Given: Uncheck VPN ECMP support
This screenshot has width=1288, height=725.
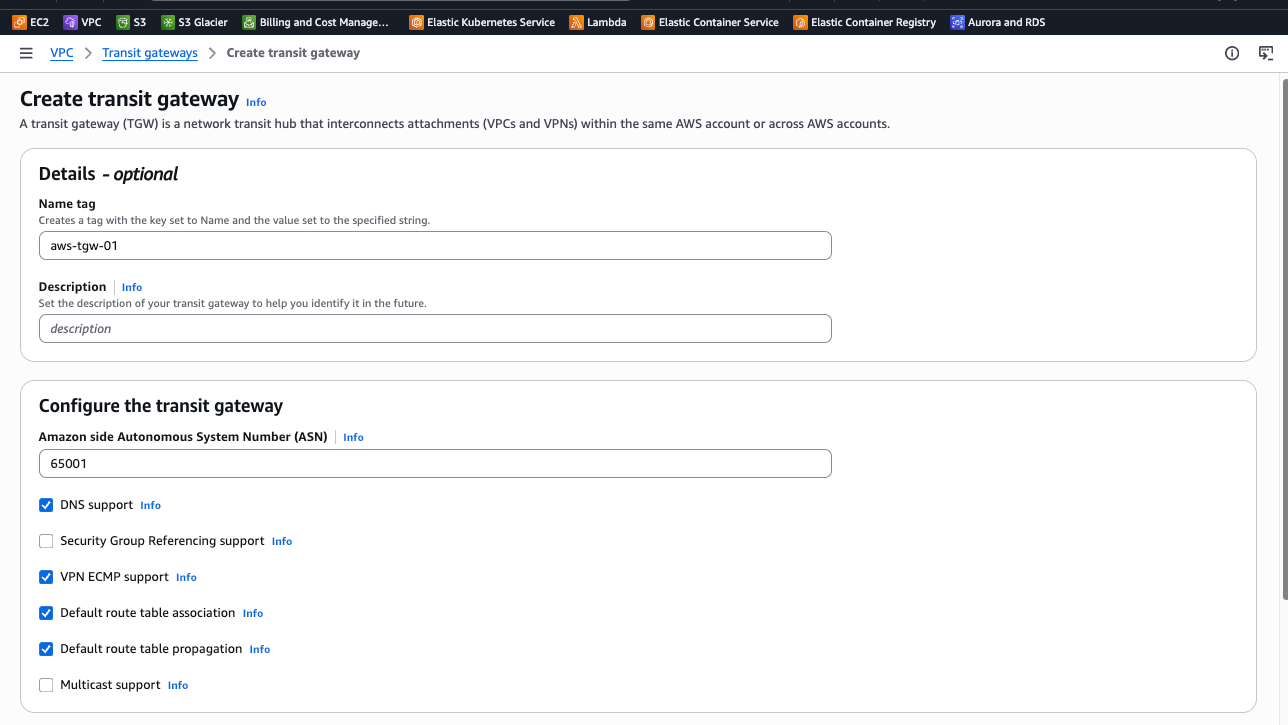Looking at the screenshot, I should [x=46, y=577].
